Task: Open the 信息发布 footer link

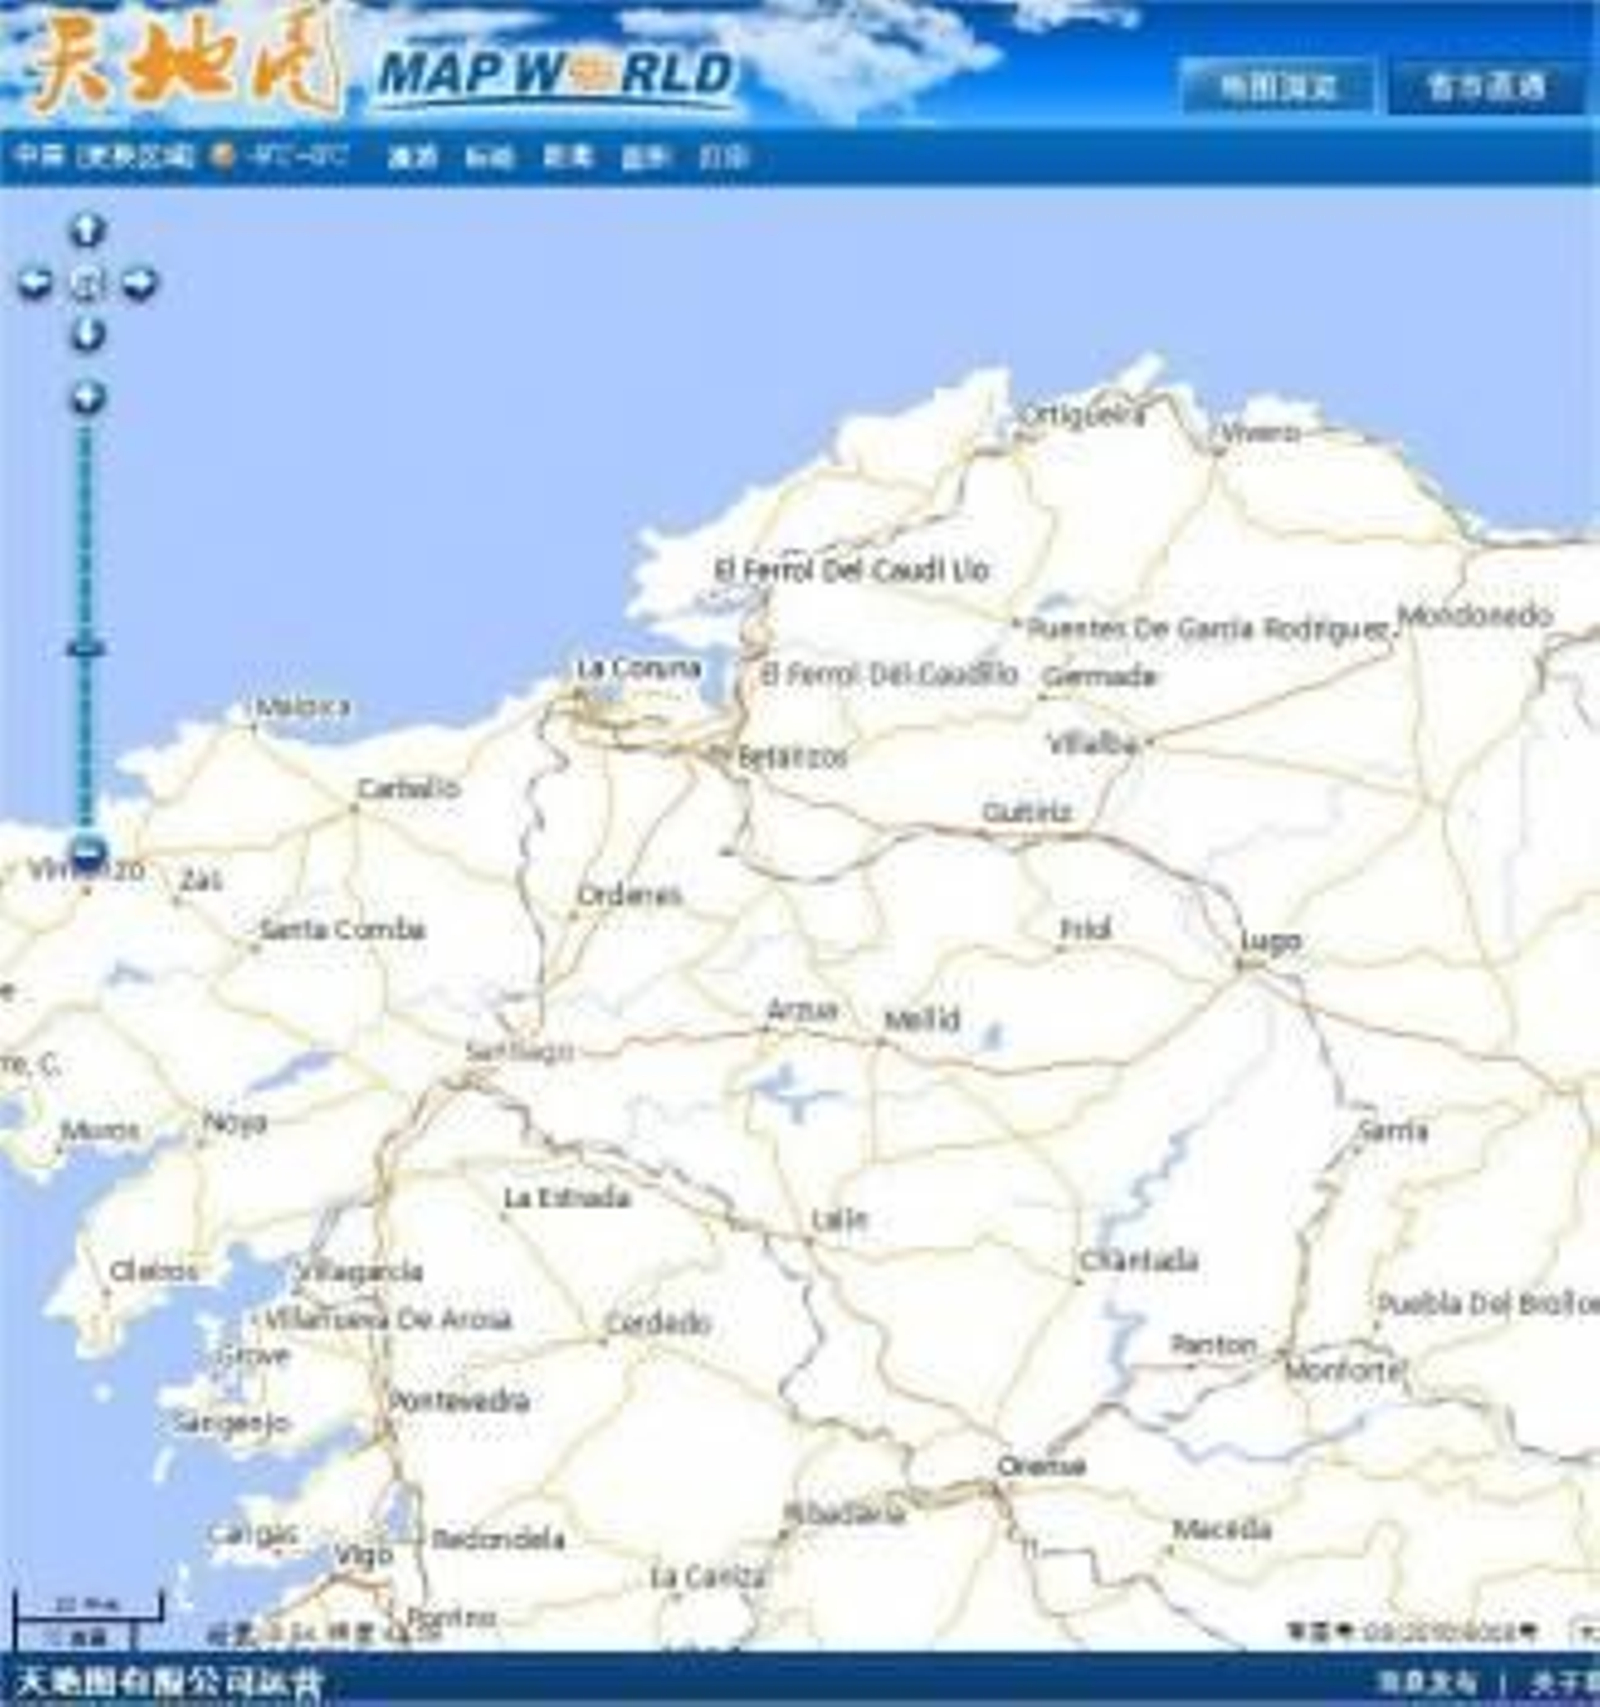Action: click(1426, 1682)
